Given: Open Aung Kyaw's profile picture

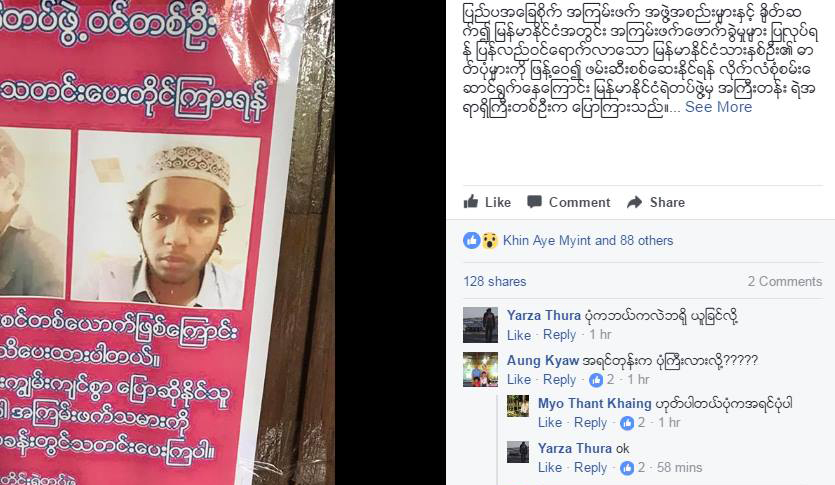Looking at the screenshot, I should coord(480,369).
